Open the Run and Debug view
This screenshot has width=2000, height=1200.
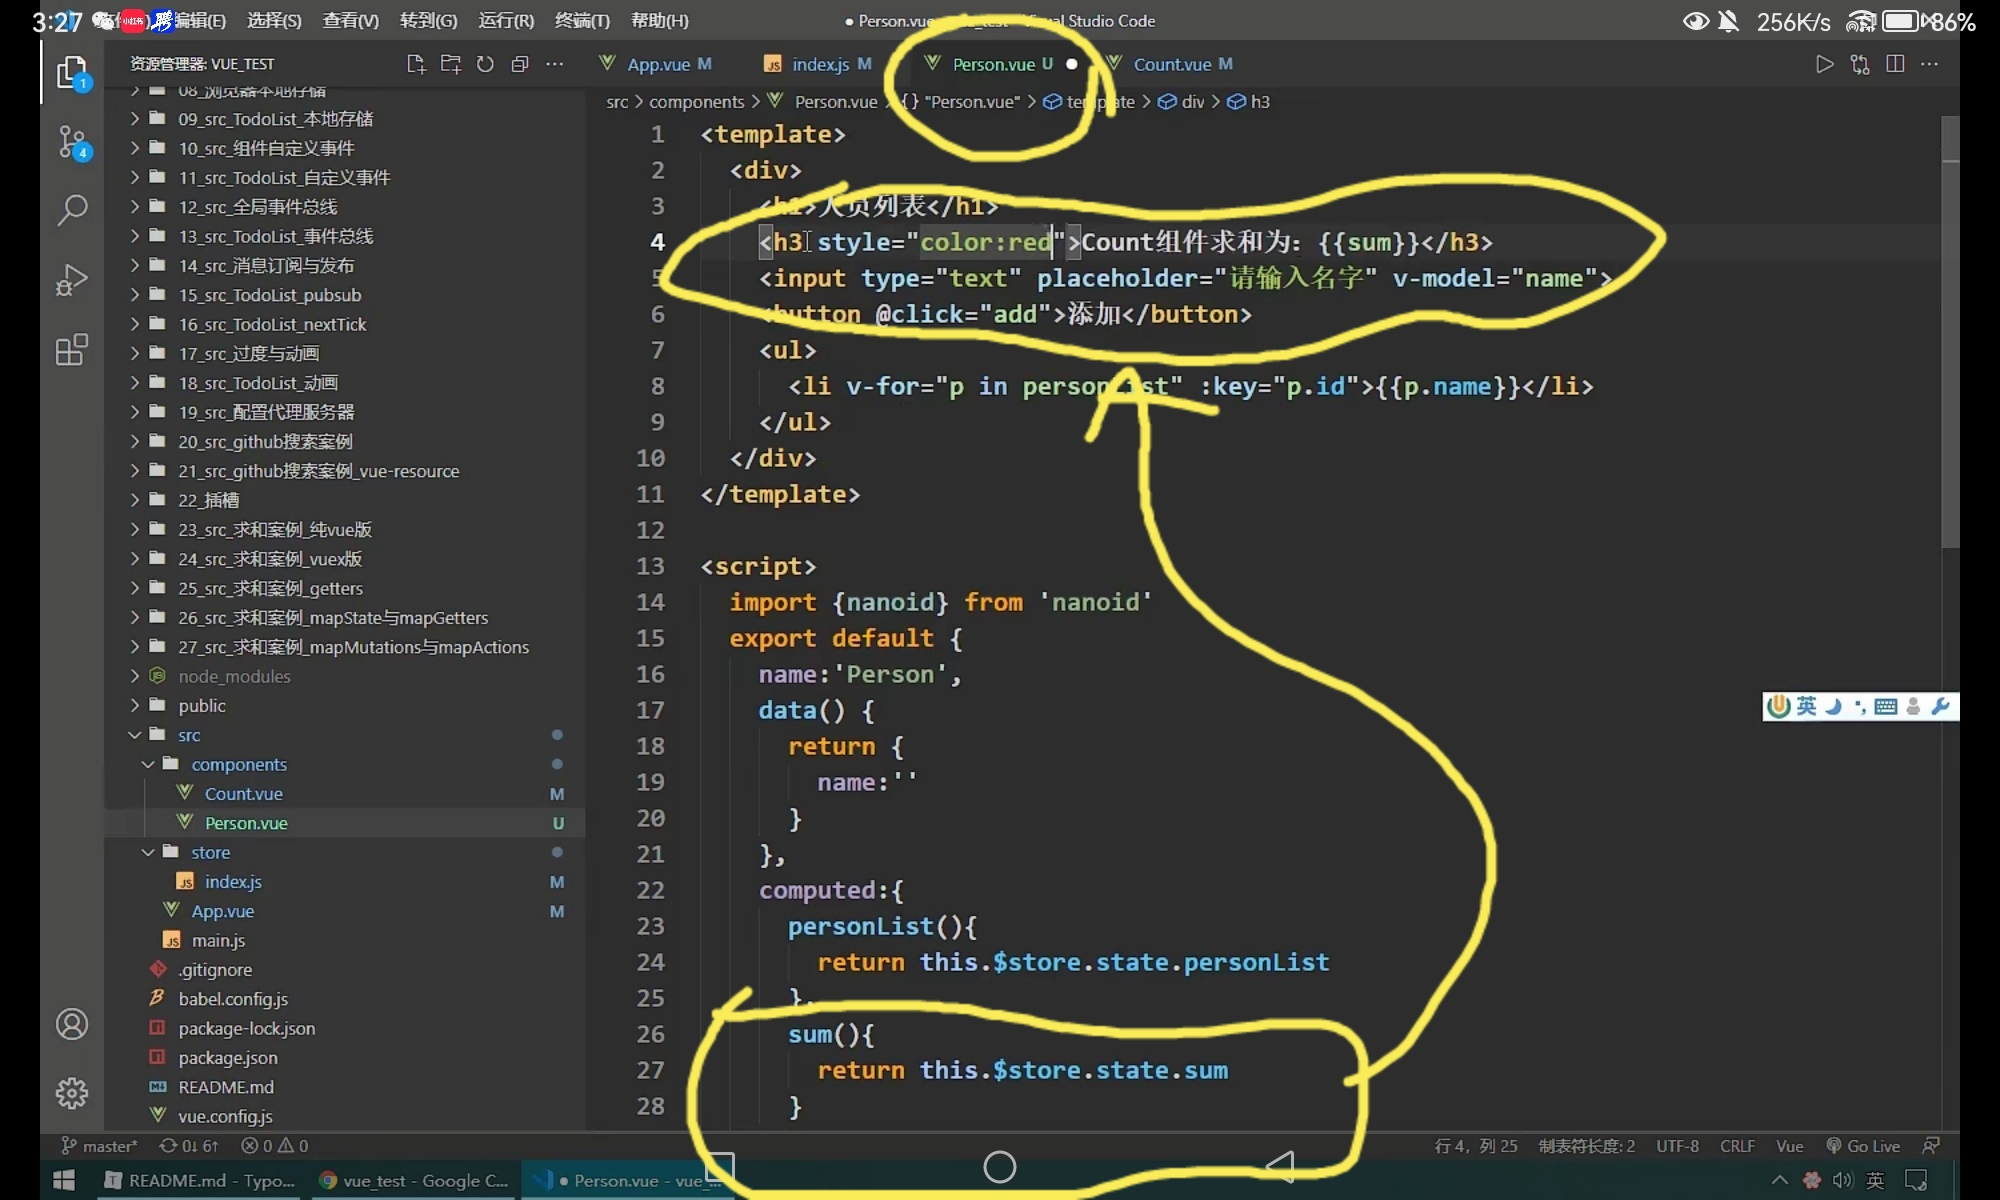(x=72, y=280)
